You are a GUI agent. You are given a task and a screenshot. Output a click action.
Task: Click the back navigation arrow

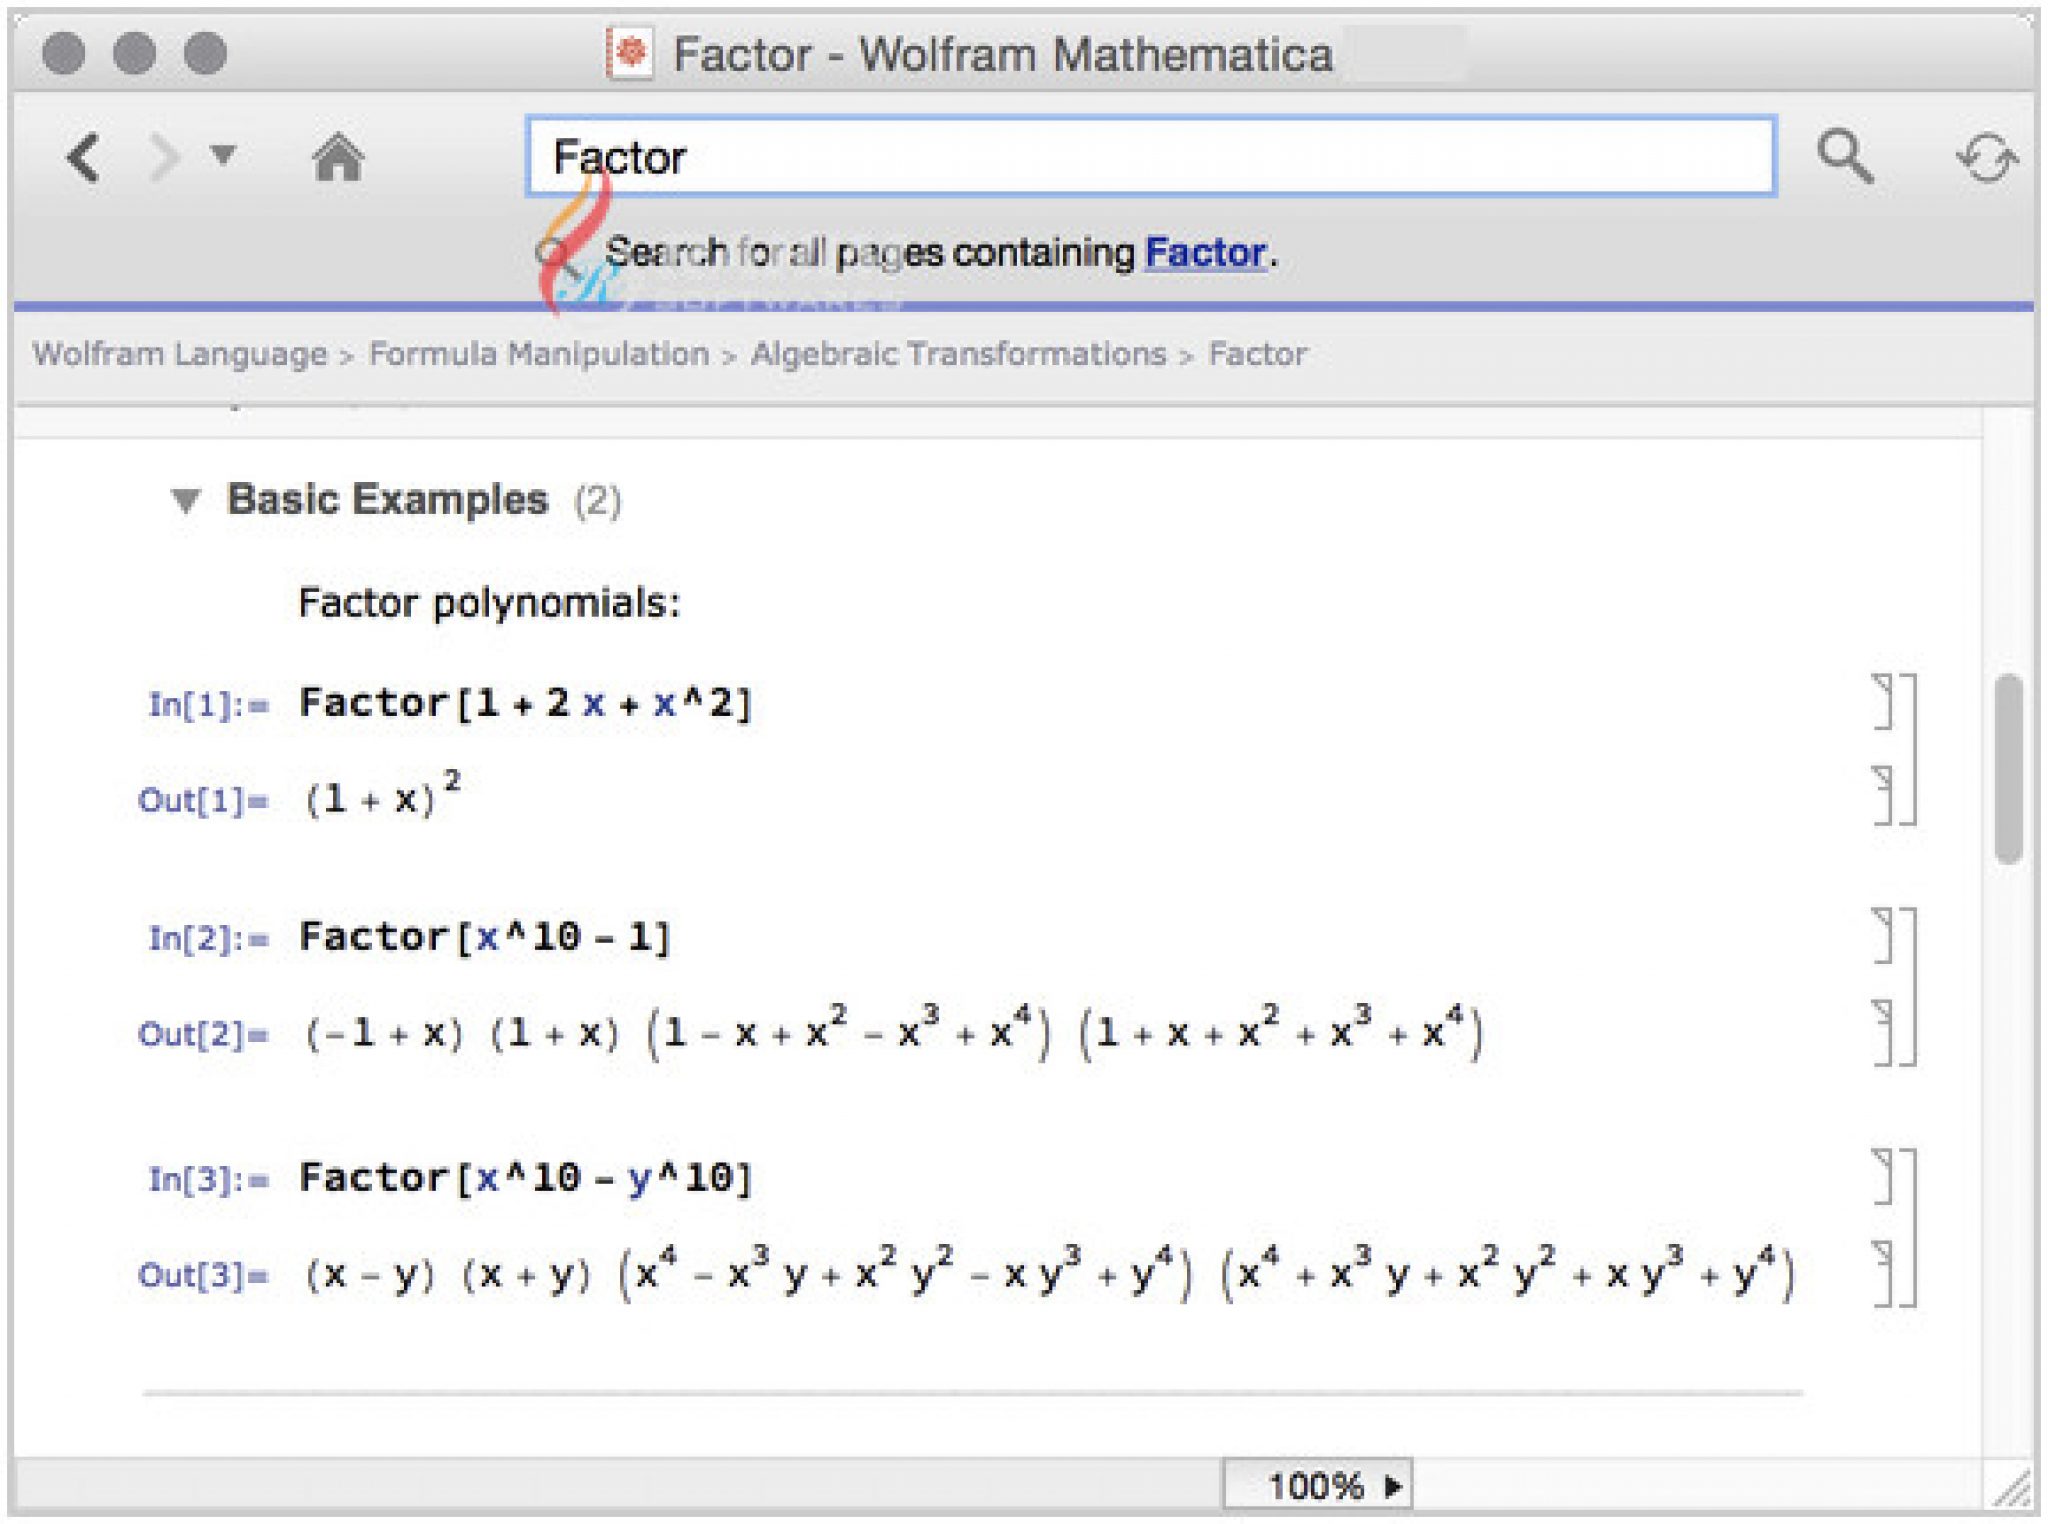[84, 158]
